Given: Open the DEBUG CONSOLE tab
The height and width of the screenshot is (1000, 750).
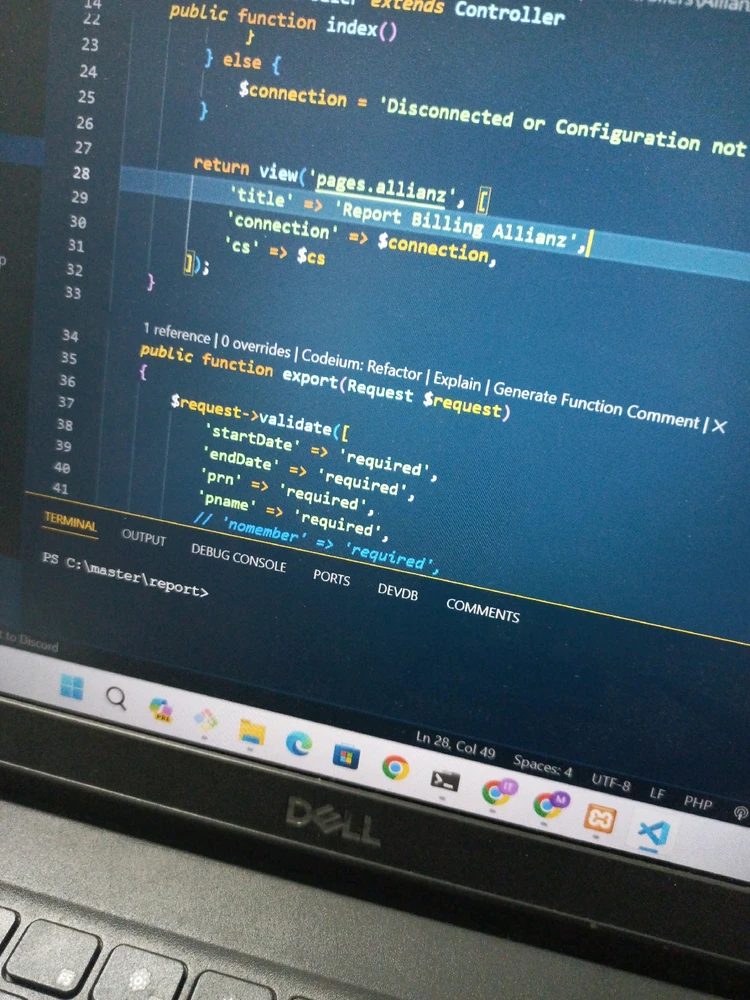Looking at the screenshot, I should click(x=238, y=557).
